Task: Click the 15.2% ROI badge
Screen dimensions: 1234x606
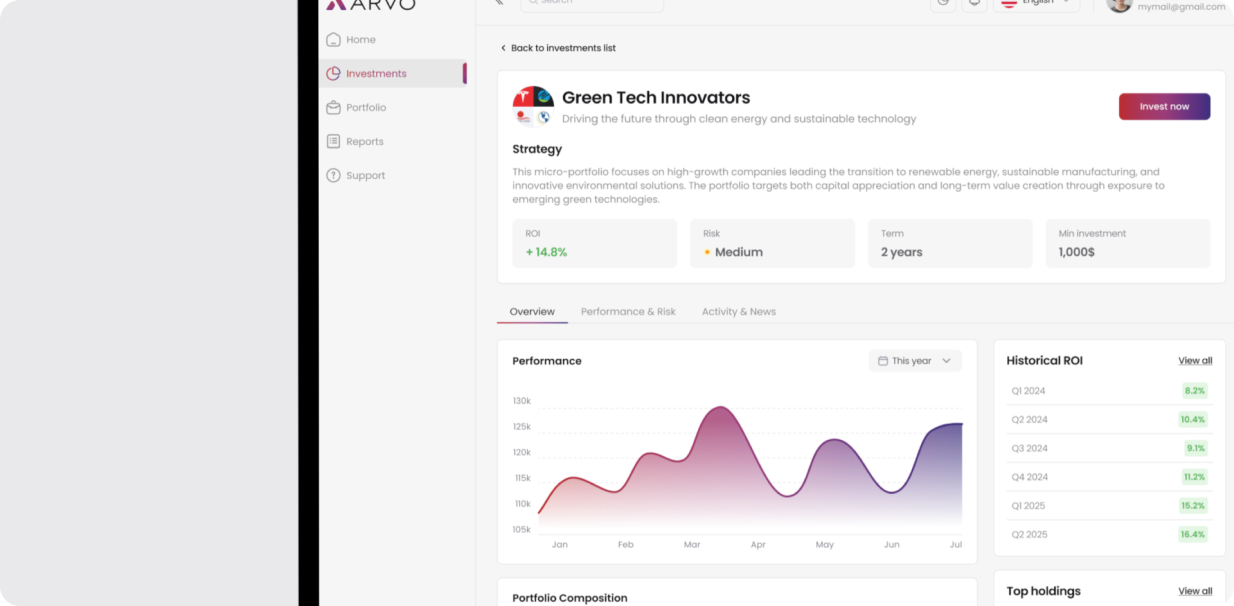Action: pos(1193,506)
